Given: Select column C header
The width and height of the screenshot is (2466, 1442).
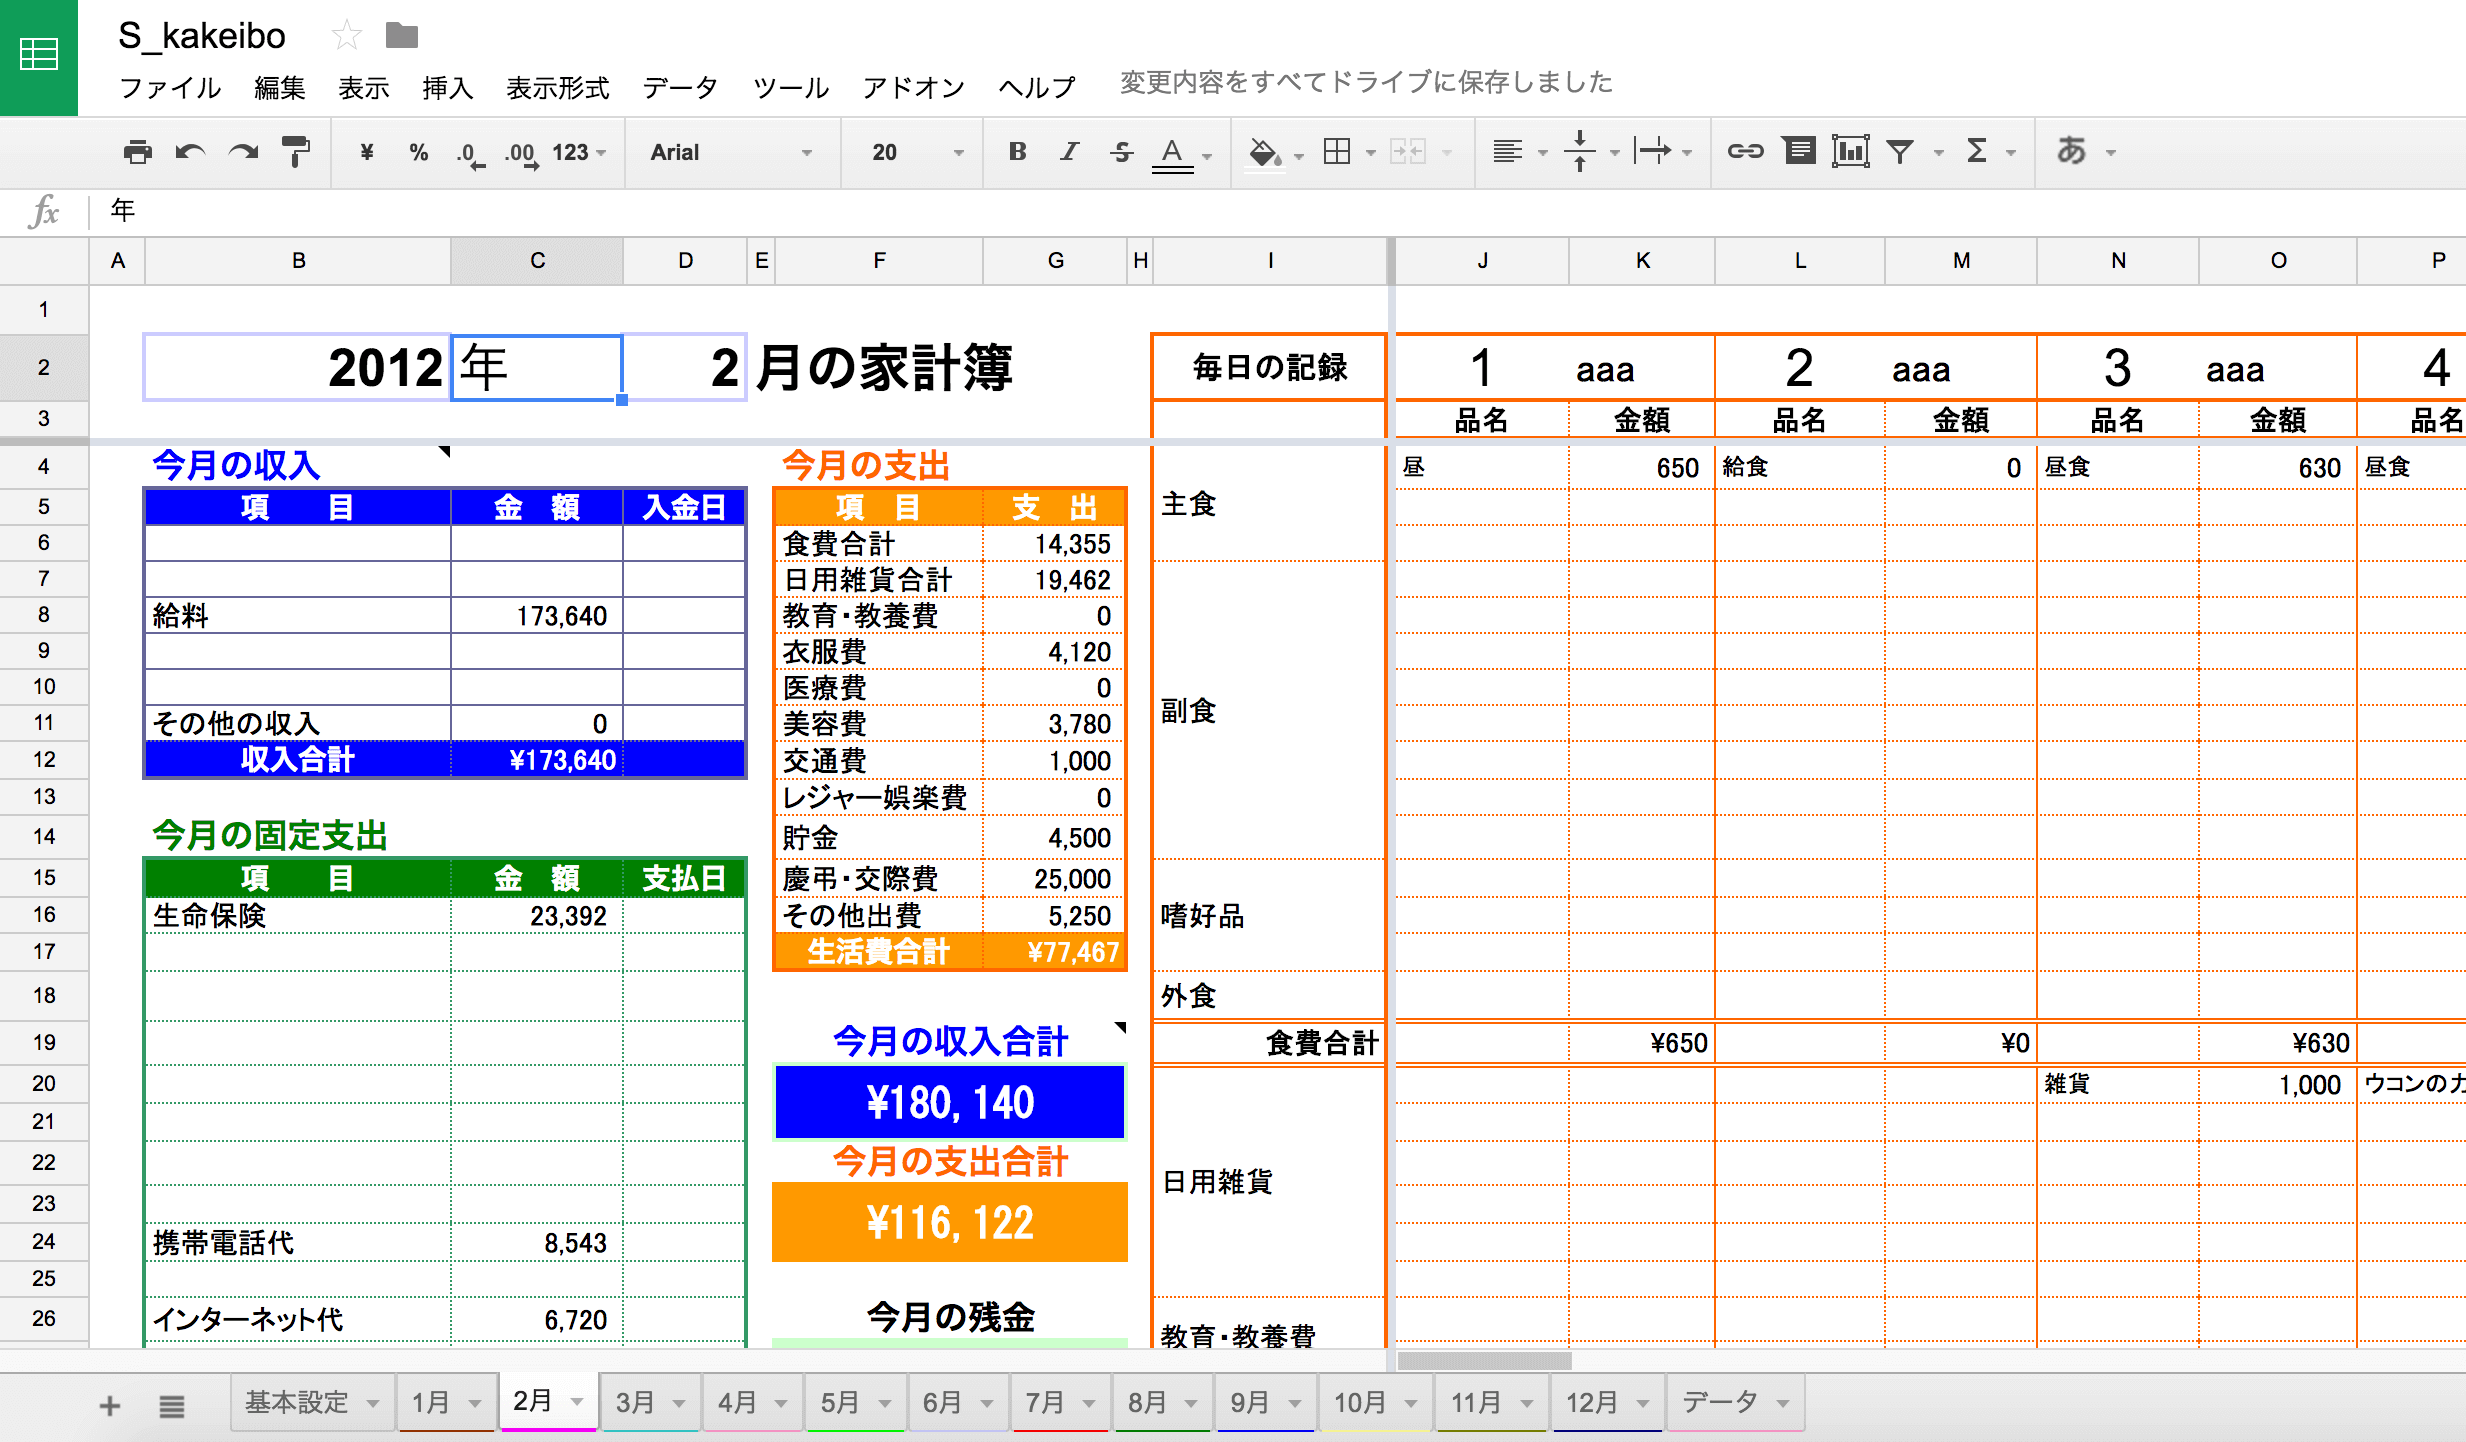Looking at the screenshot, I should click(x=537, y=261).
